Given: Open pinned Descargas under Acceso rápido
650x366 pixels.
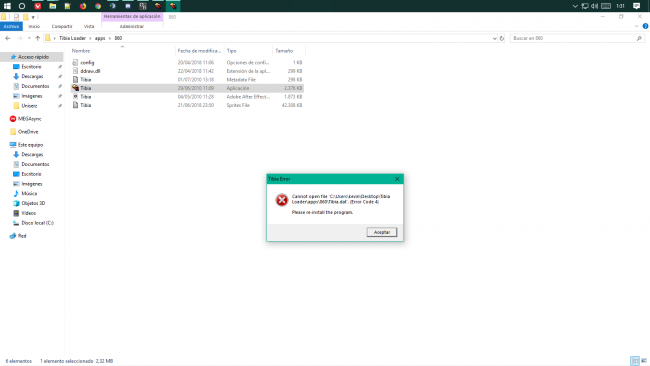Looking at the screenshot, I should [x=32, y=76].
